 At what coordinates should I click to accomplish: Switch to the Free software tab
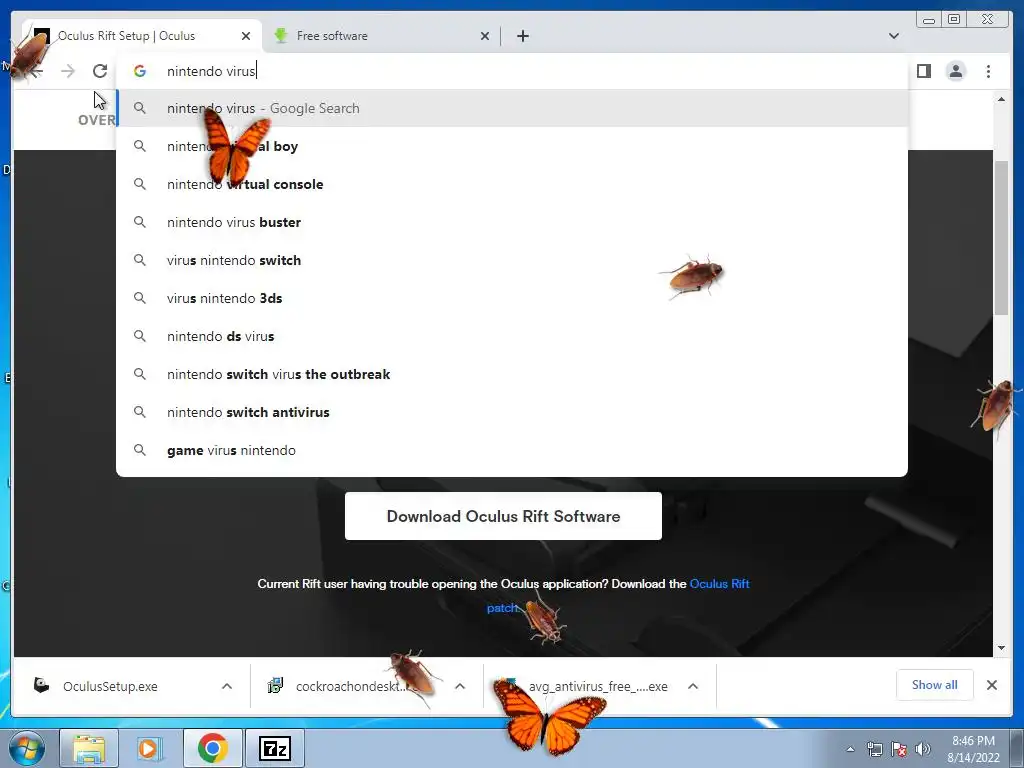pos(381,36)
